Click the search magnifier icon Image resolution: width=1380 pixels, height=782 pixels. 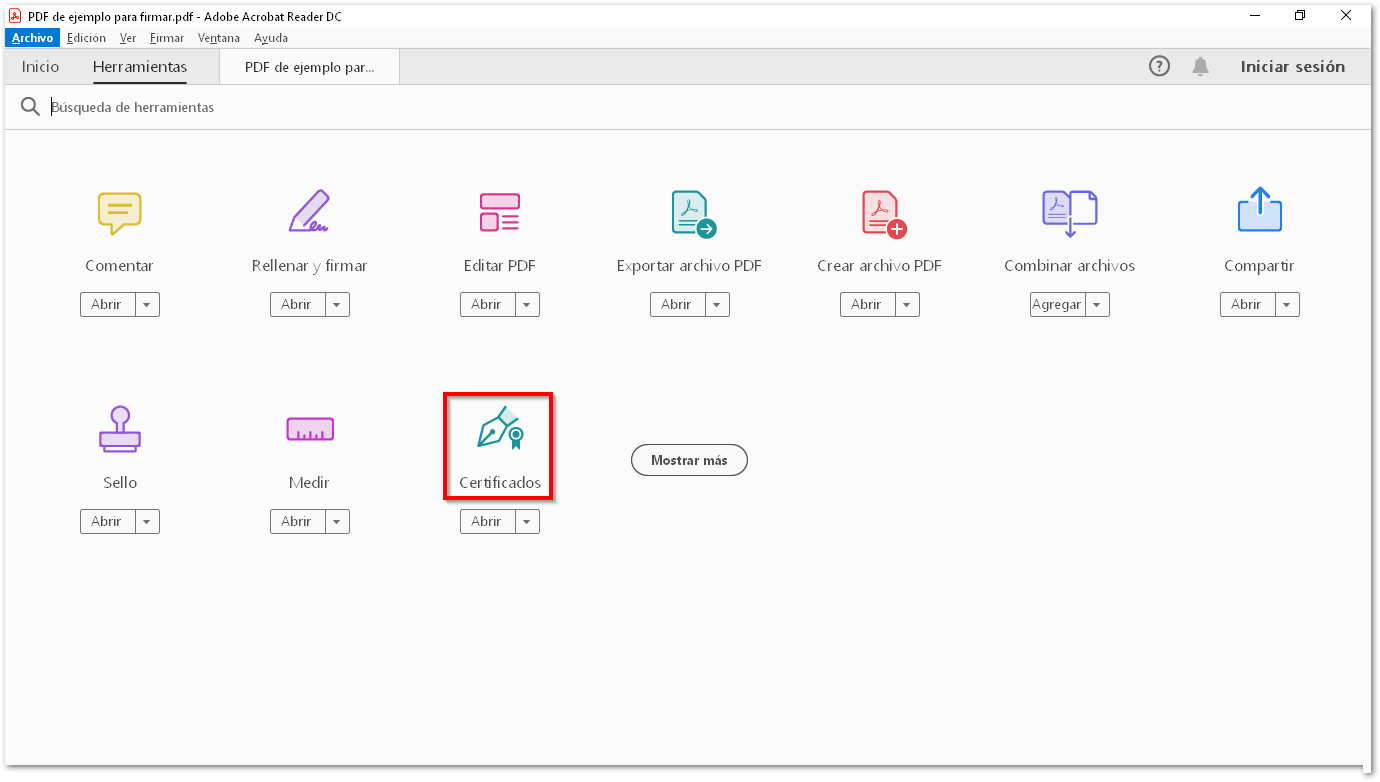coord(30,107)
